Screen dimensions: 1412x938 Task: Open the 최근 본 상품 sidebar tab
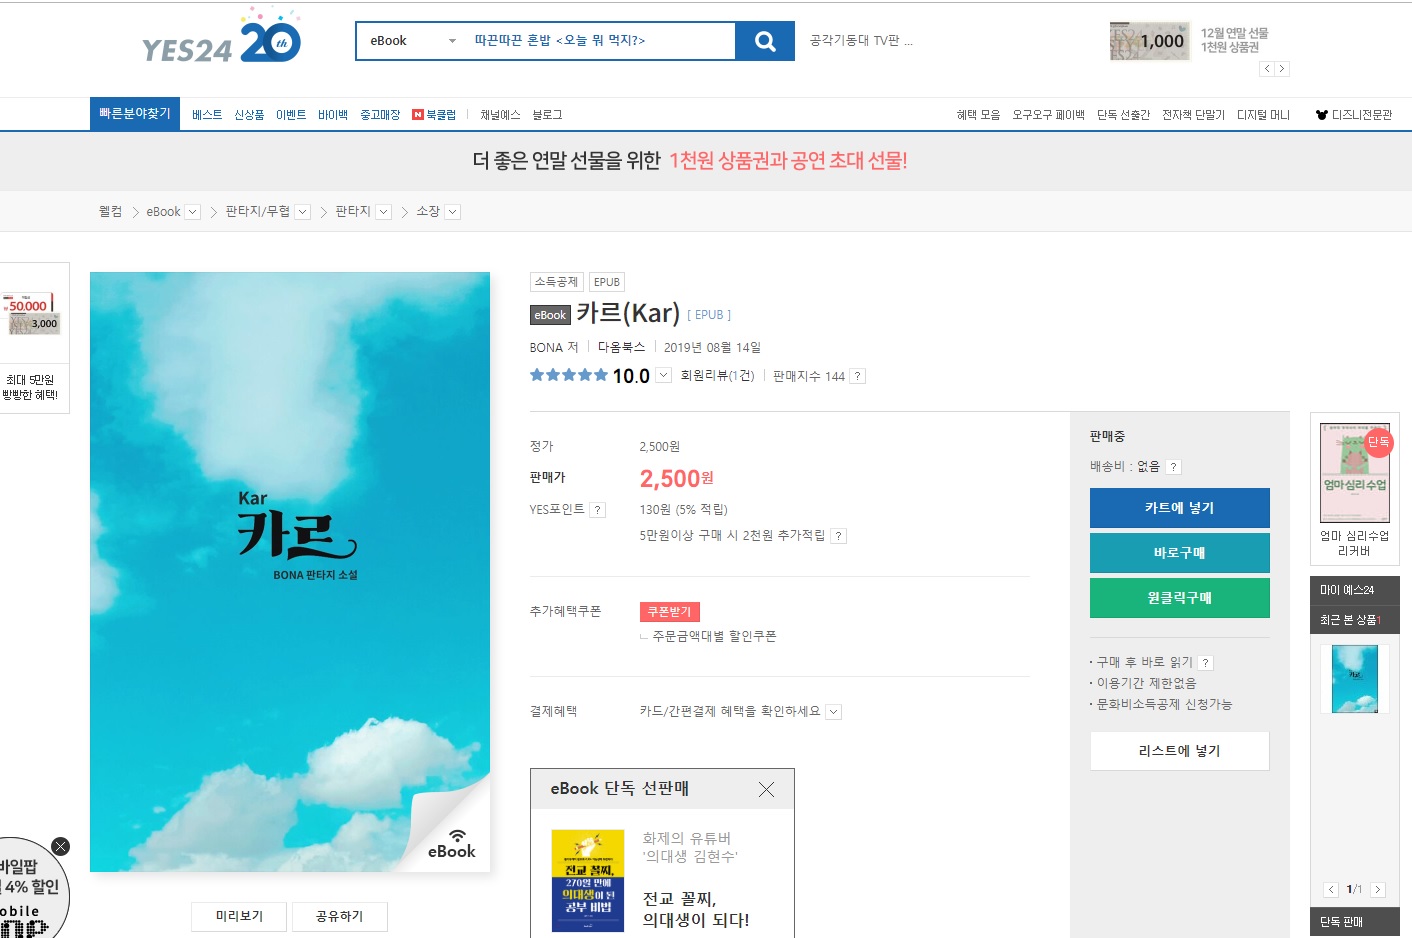coord(1355,620)
